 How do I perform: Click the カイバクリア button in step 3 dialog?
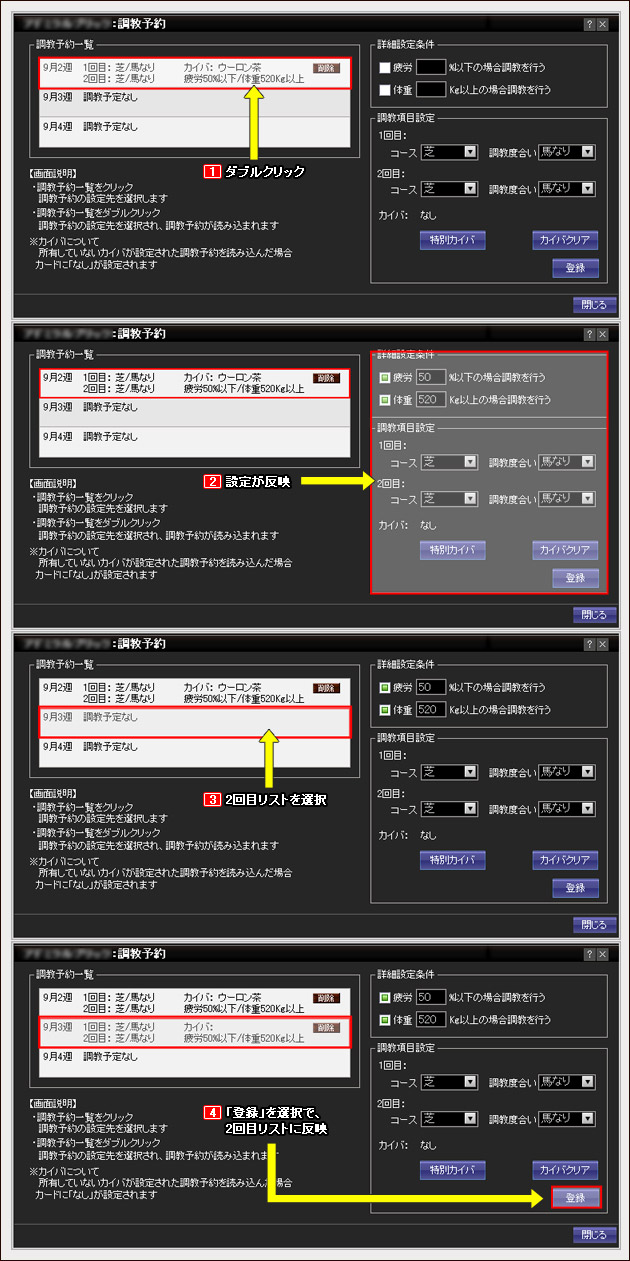[565, 860]
